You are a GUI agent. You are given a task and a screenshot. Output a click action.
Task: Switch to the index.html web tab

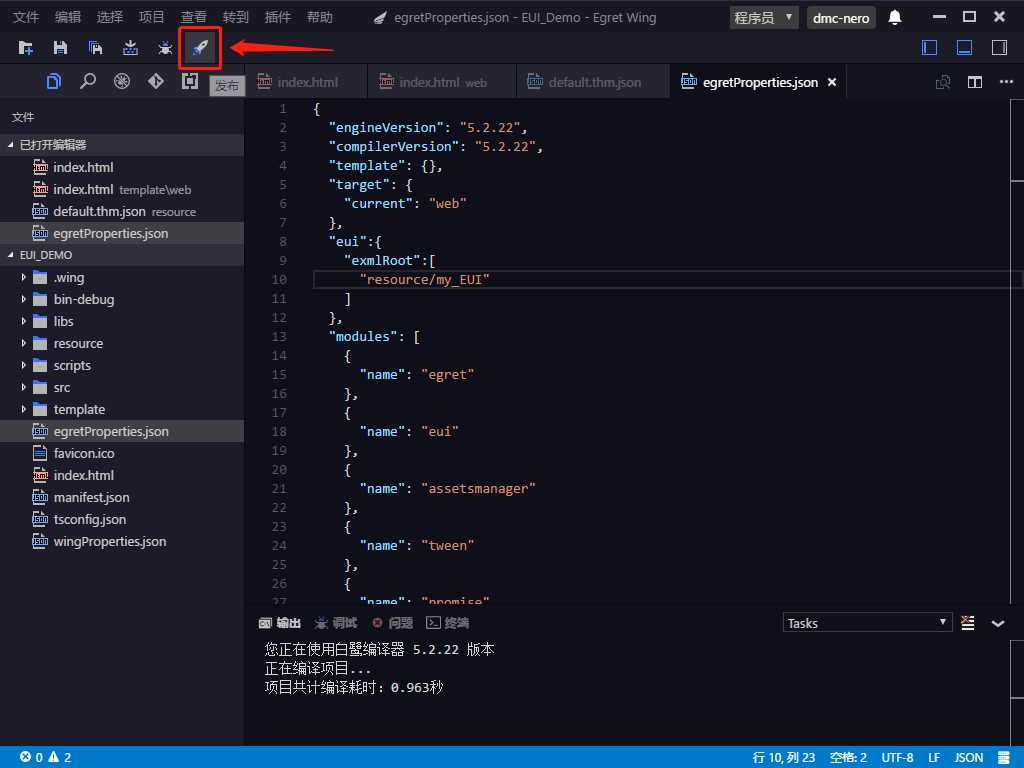pos(441,82)
